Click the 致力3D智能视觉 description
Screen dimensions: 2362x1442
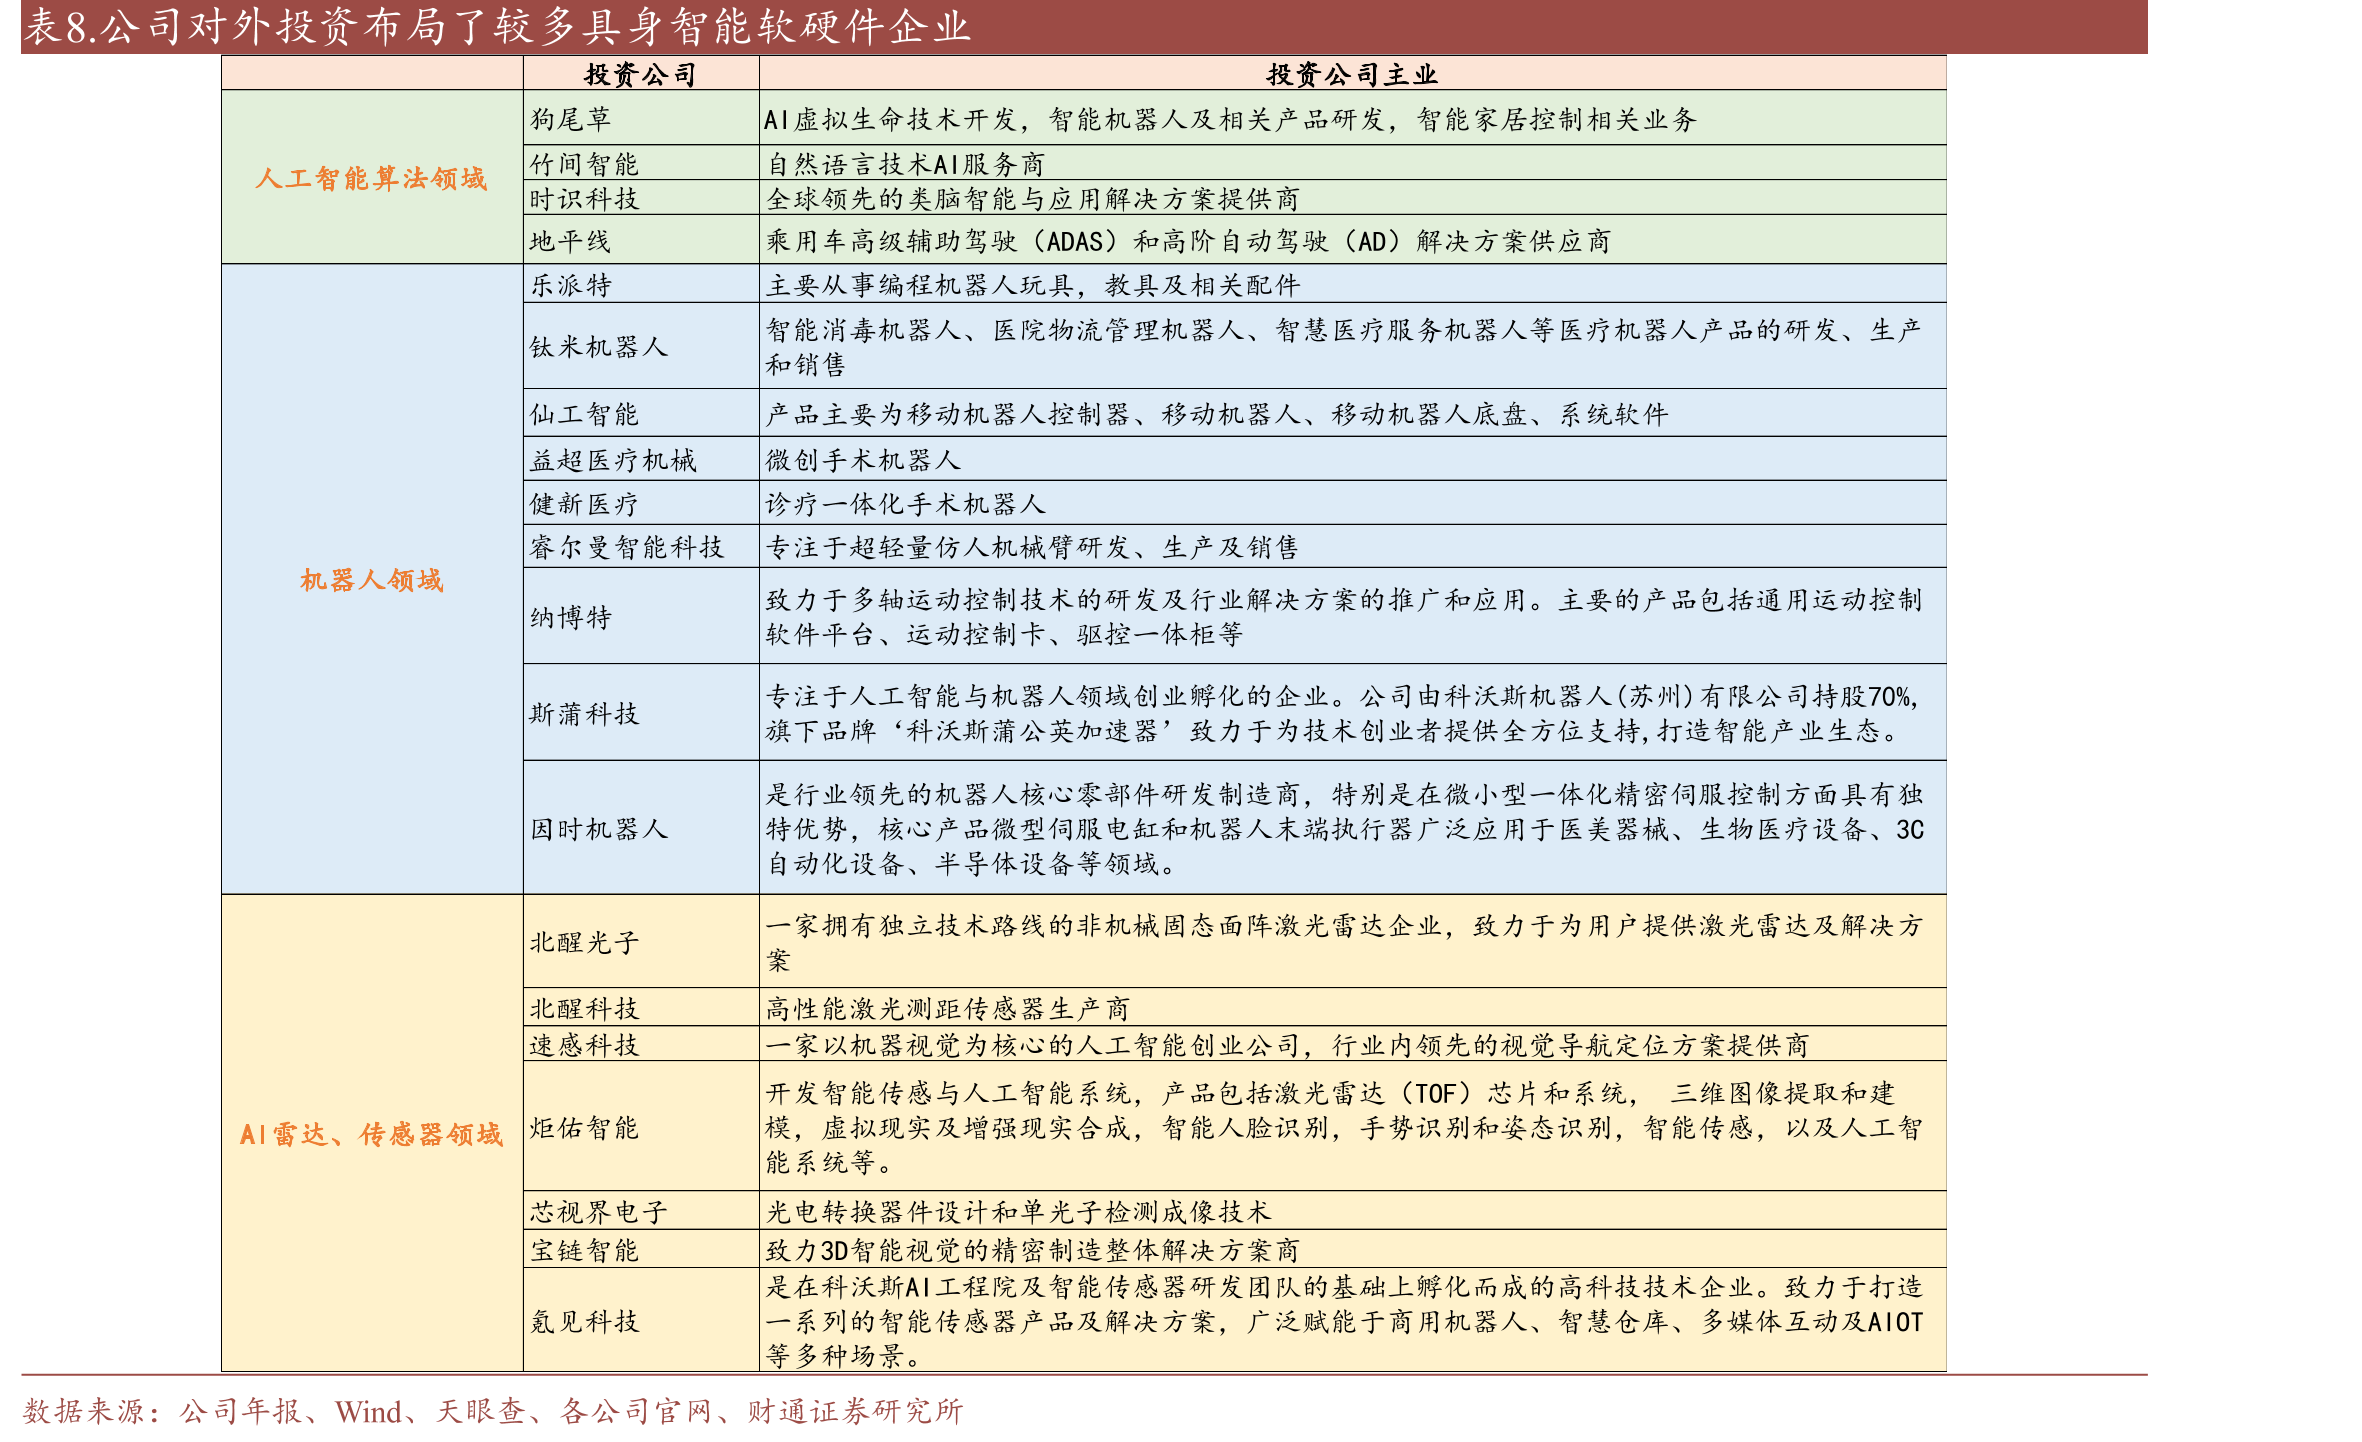click(1352, 1249)
